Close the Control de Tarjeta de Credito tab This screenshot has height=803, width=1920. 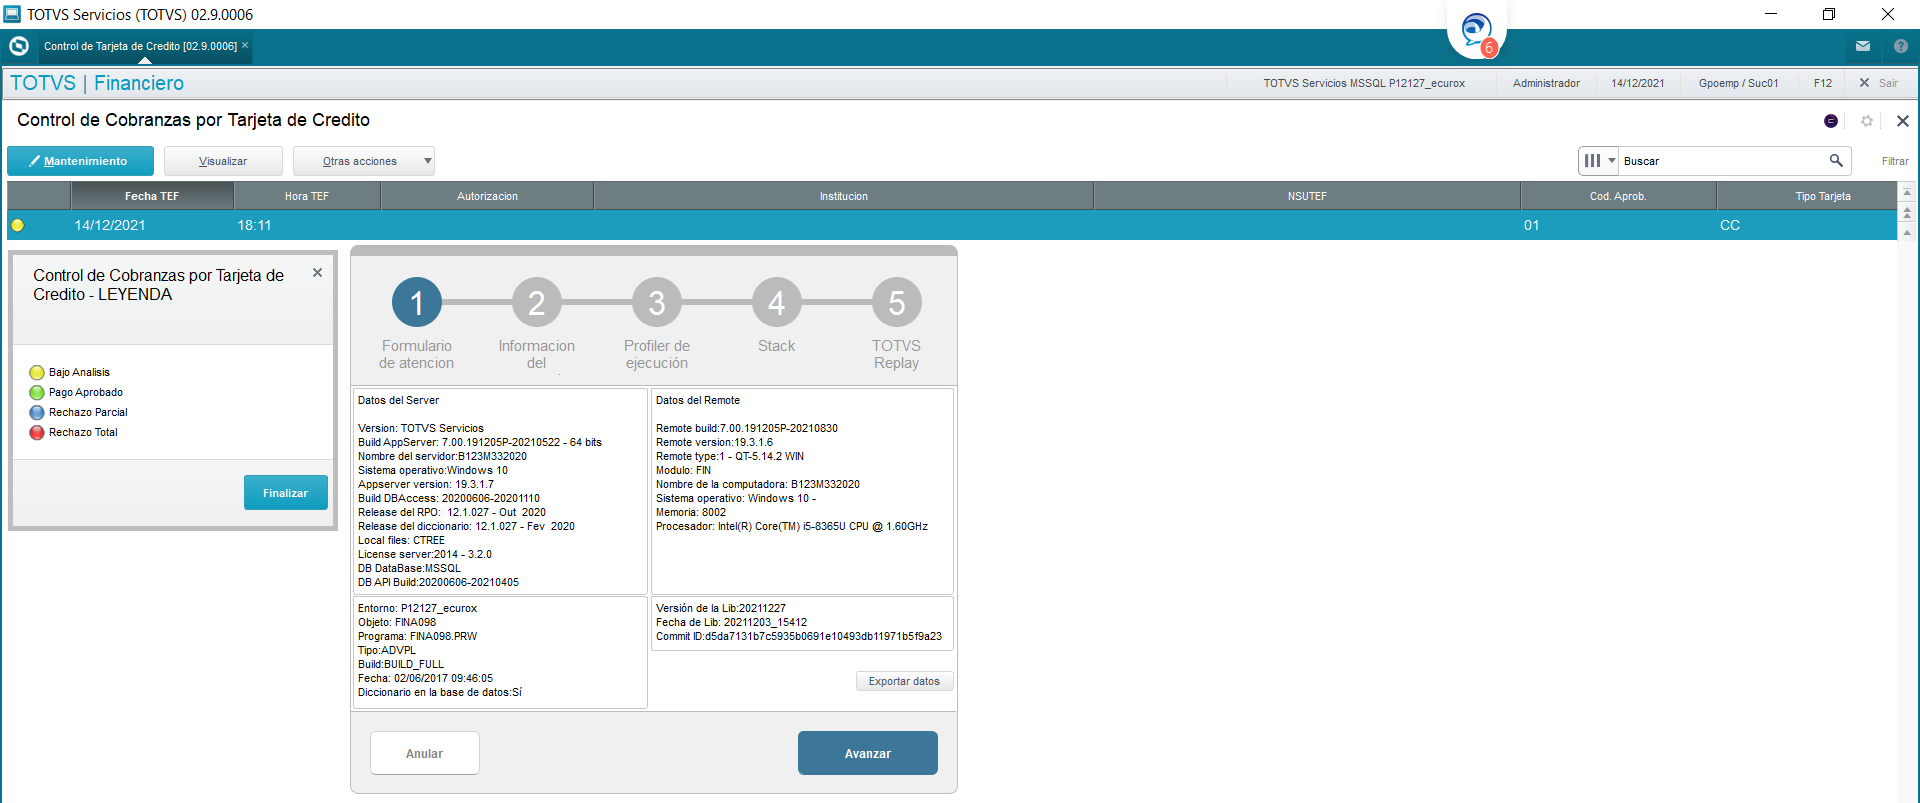point(245,45)
